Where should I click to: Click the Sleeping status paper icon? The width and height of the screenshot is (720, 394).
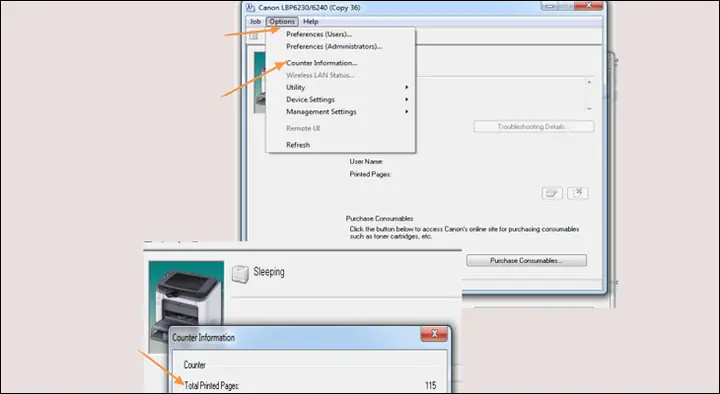click(x=240, y=273)
